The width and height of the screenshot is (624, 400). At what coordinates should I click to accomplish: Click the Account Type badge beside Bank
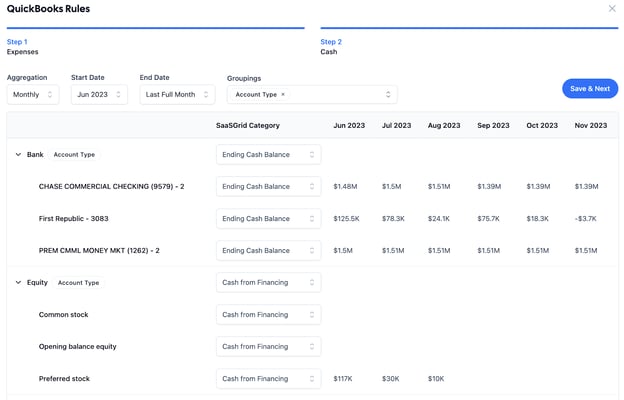click(x=74, y=154)
